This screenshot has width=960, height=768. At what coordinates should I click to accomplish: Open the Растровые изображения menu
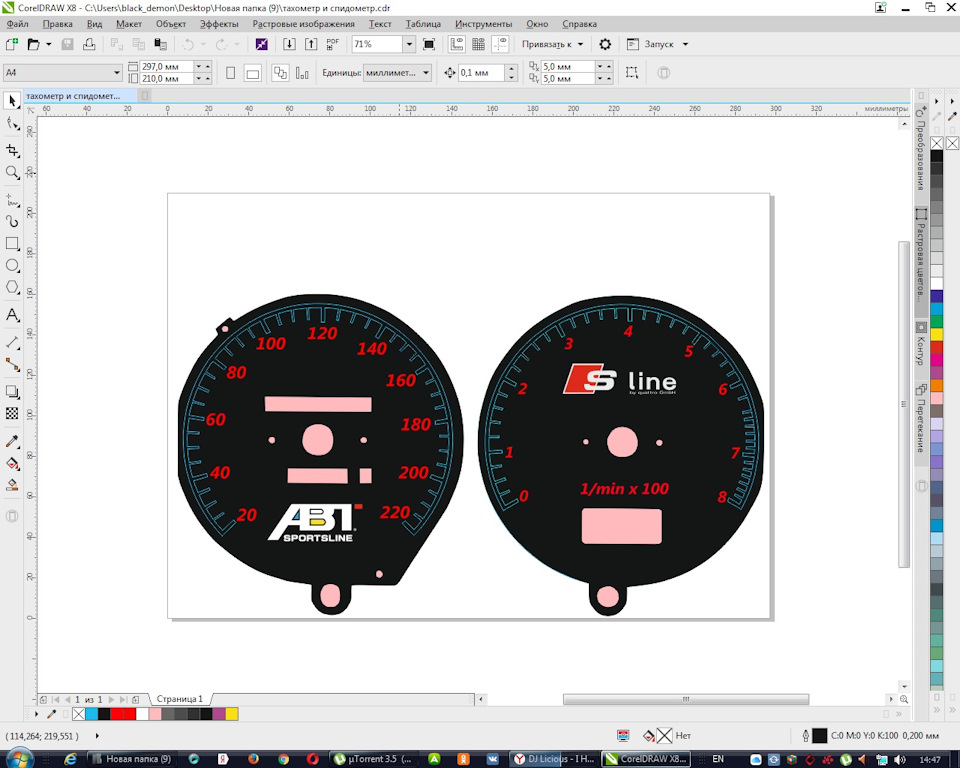303,24
